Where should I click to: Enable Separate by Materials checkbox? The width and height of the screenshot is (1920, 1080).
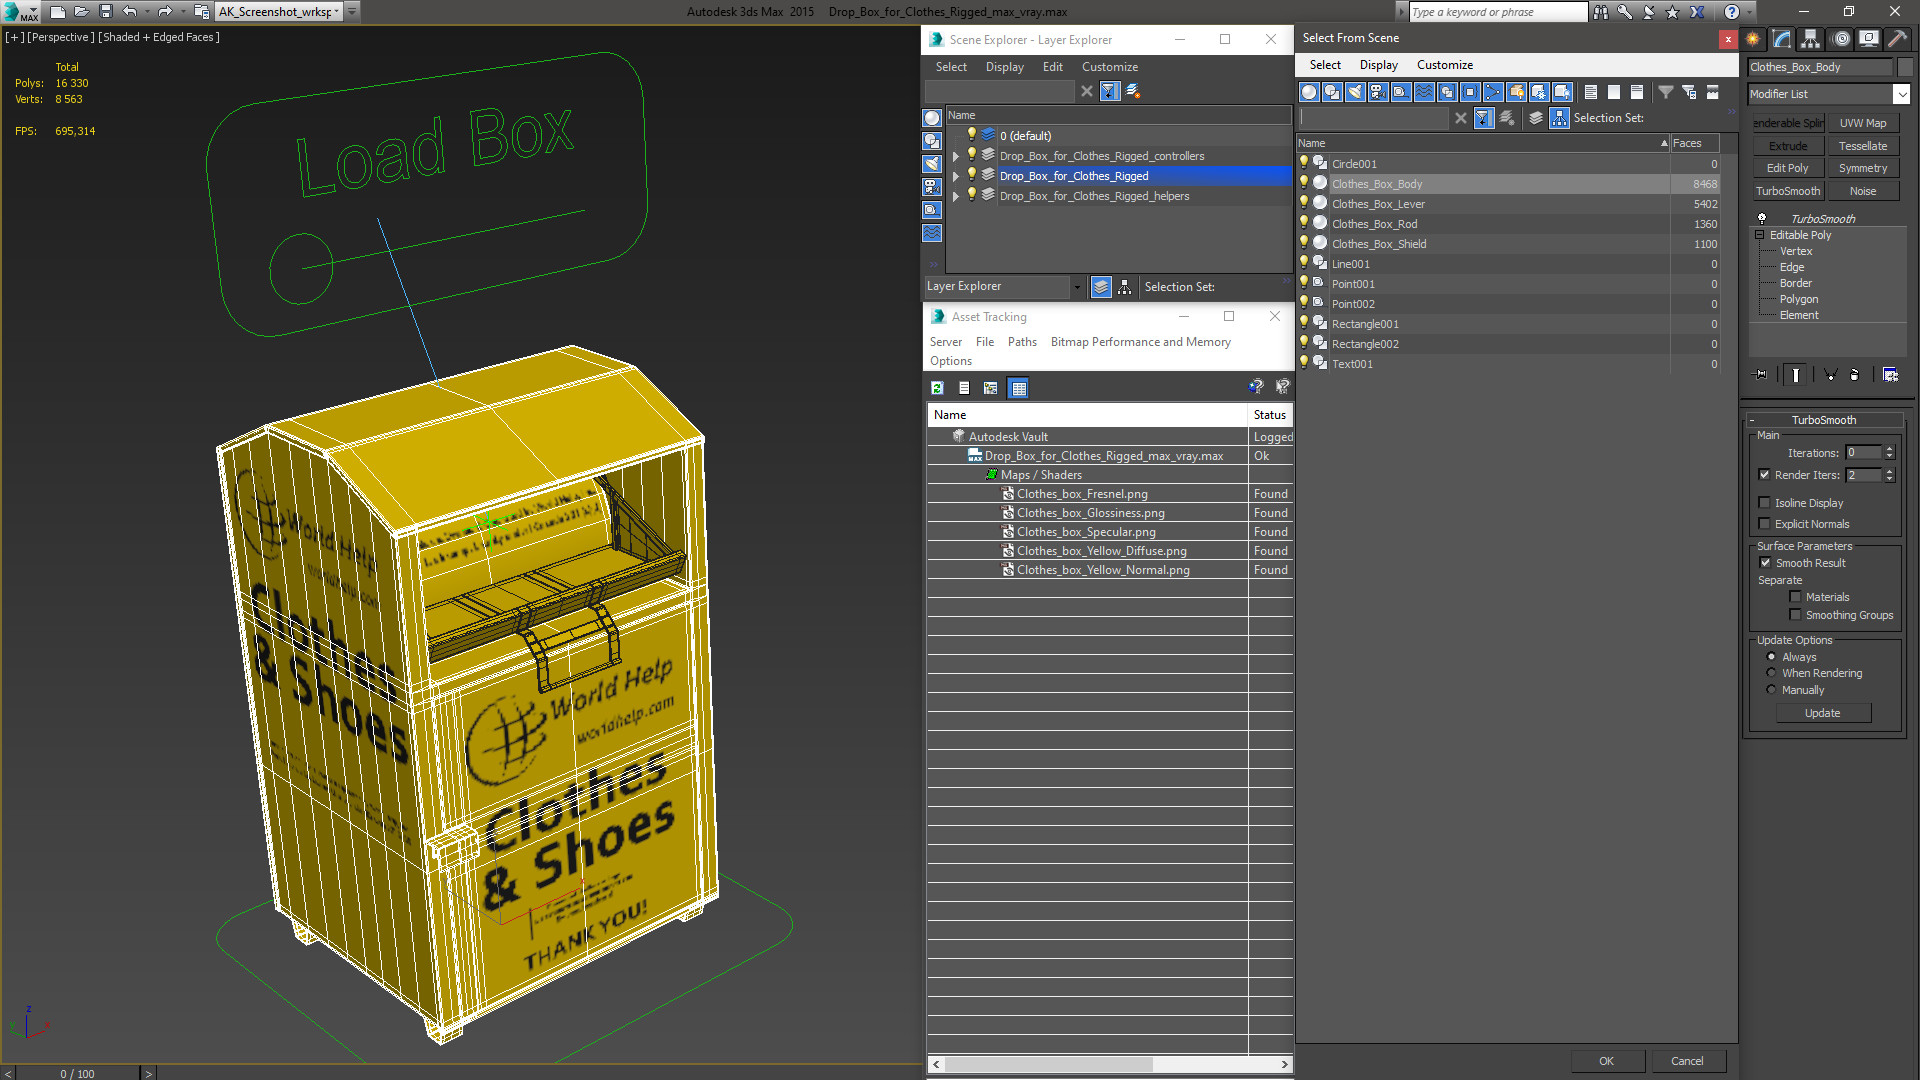click(1795, 597)
